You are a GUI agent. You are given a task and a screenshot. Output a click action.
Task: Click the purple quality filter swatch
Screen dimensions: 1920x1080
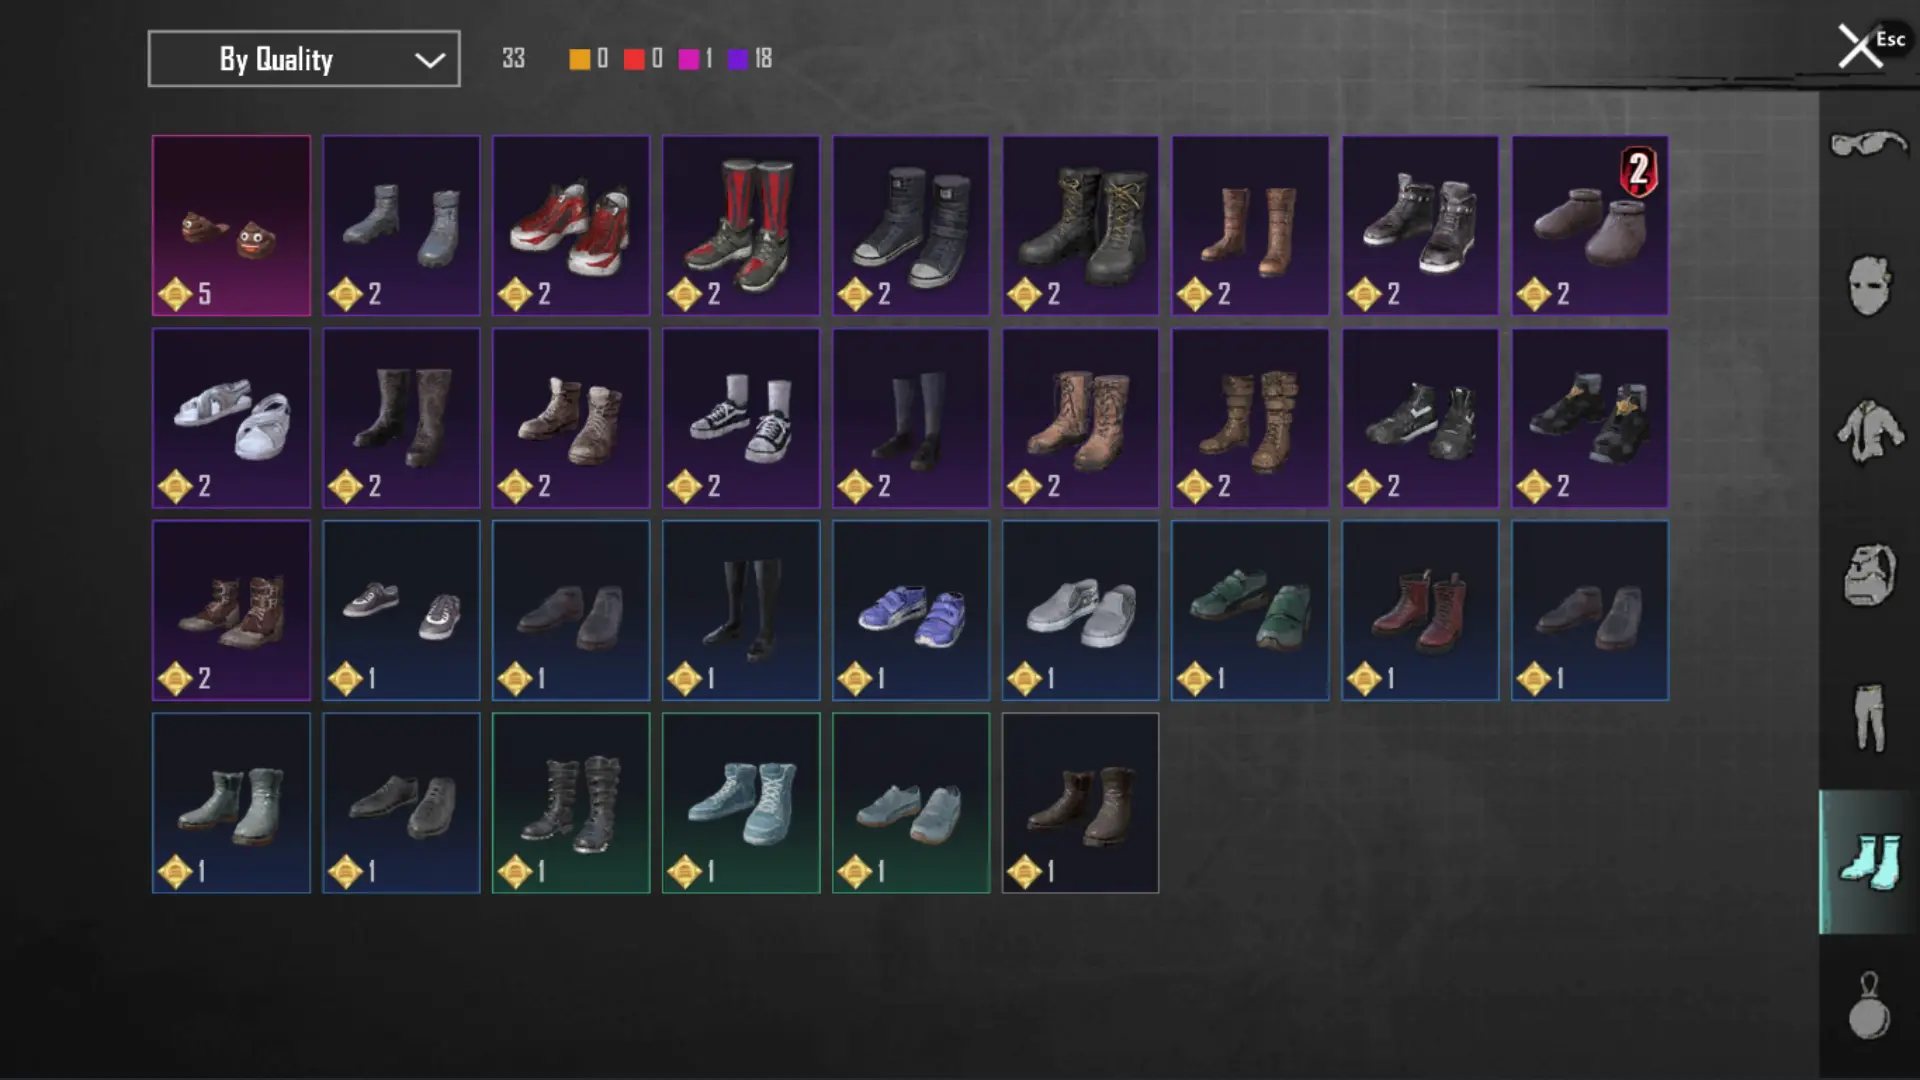[x=738, y=59]
